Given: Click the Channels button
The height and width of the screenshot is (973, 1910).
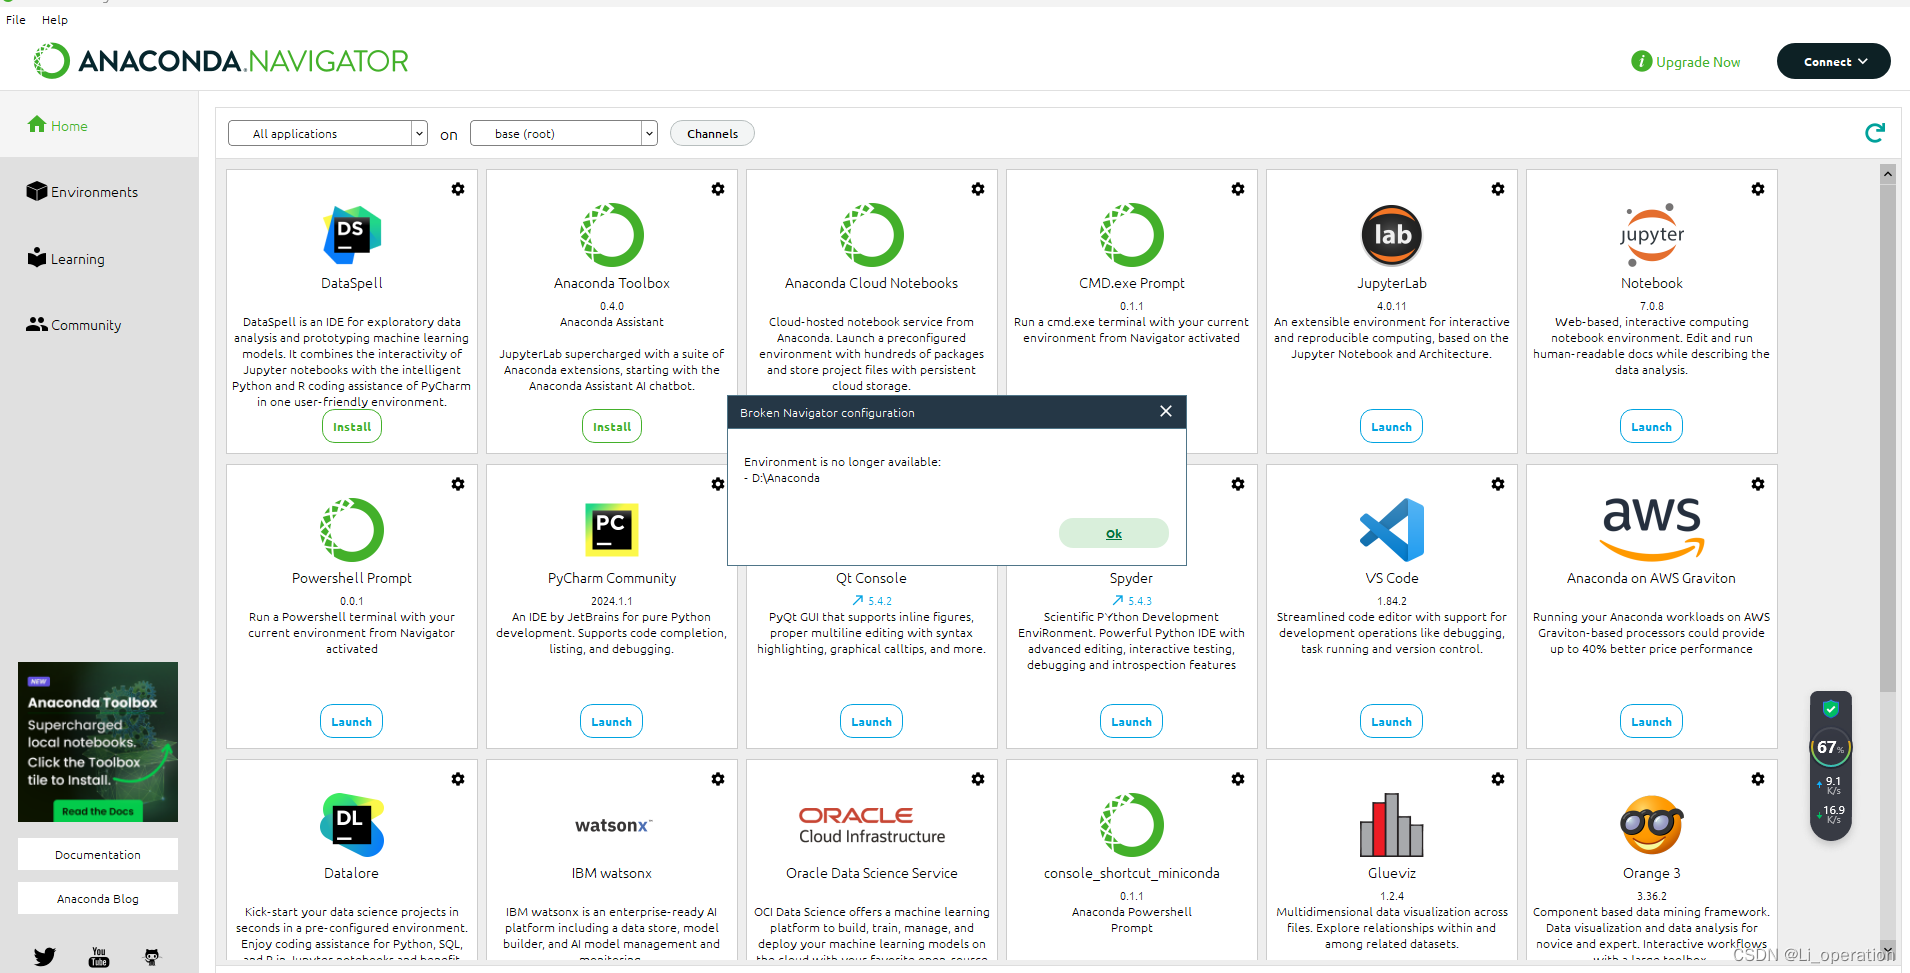Looking at the screenshot, I should [x=713, y=133].
